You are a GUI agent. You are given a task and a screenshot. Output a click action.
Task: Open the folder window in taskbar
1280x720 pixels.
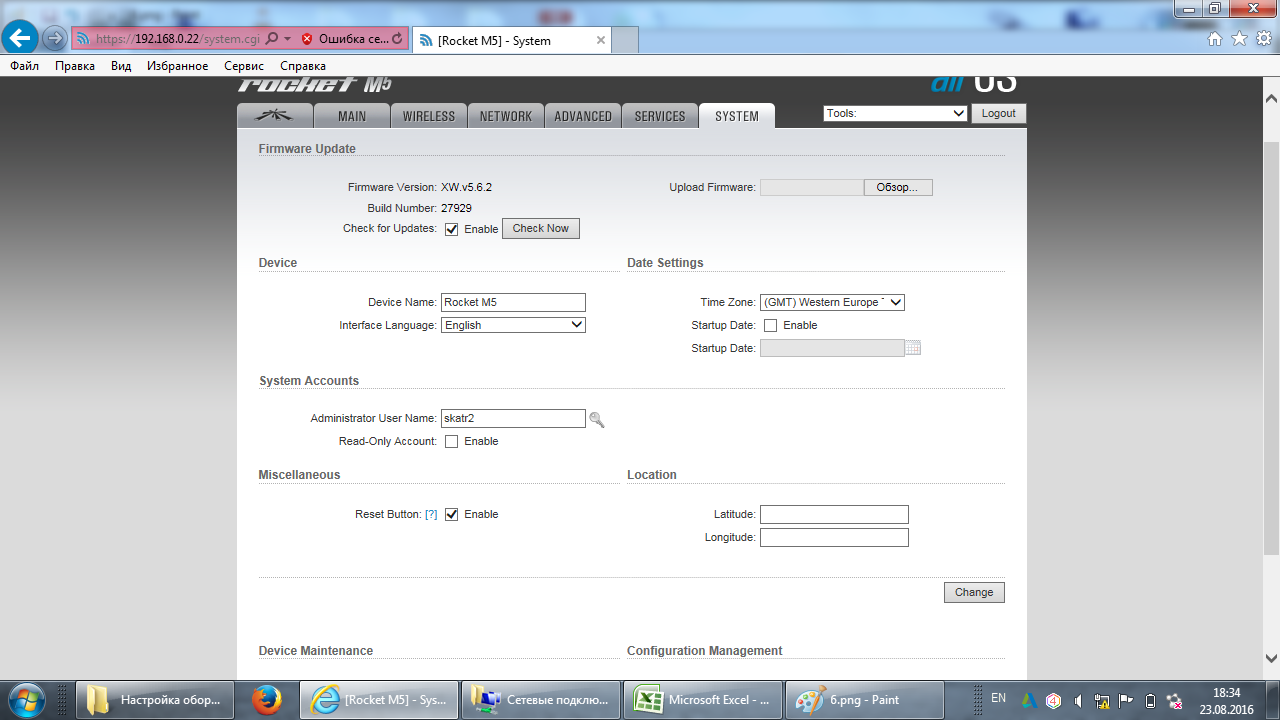point(155,700)
